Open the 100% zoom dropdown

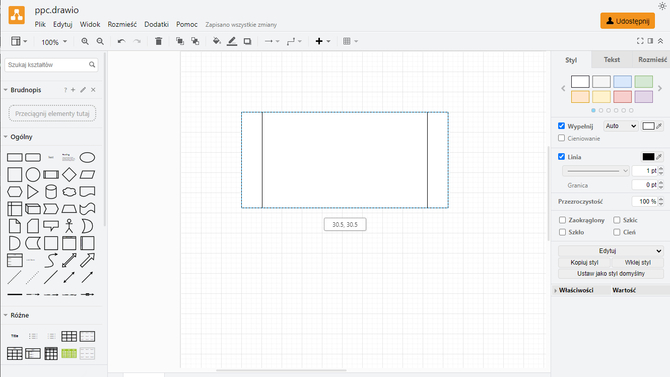coord(54,42)
